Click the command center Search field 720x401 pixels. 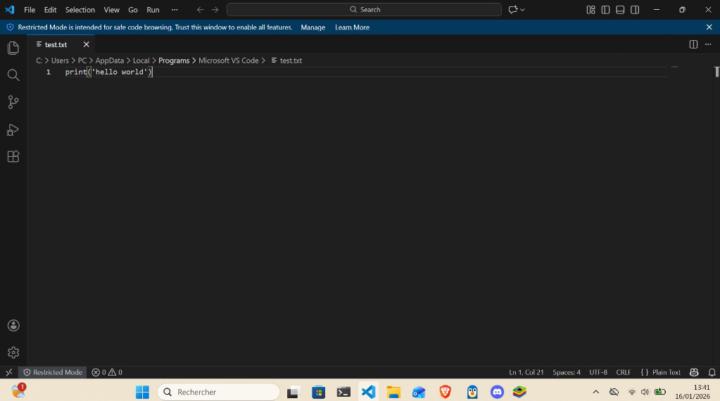tap(364, 9)
